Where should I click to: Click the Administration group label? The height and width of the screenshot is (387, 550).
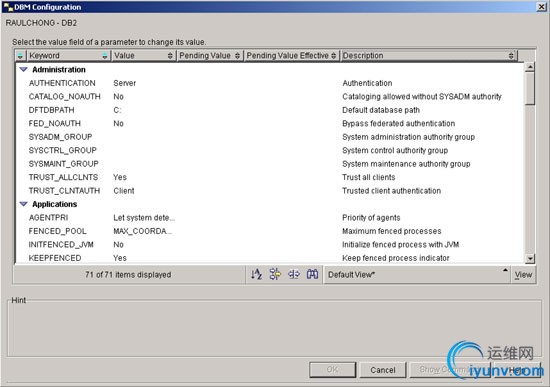[59, 69]
